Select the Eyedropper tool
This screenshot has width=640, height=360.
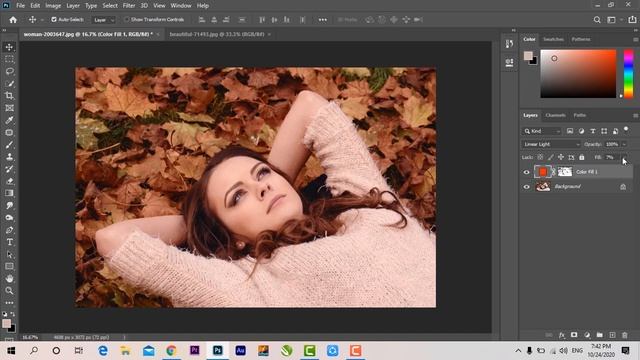9,120
